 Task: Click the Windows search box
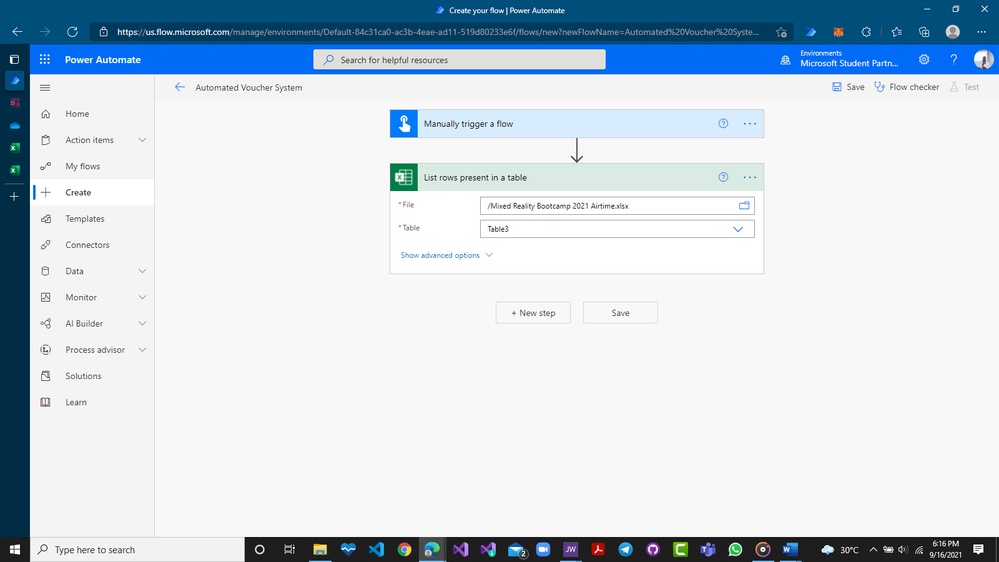click(137, 549)
